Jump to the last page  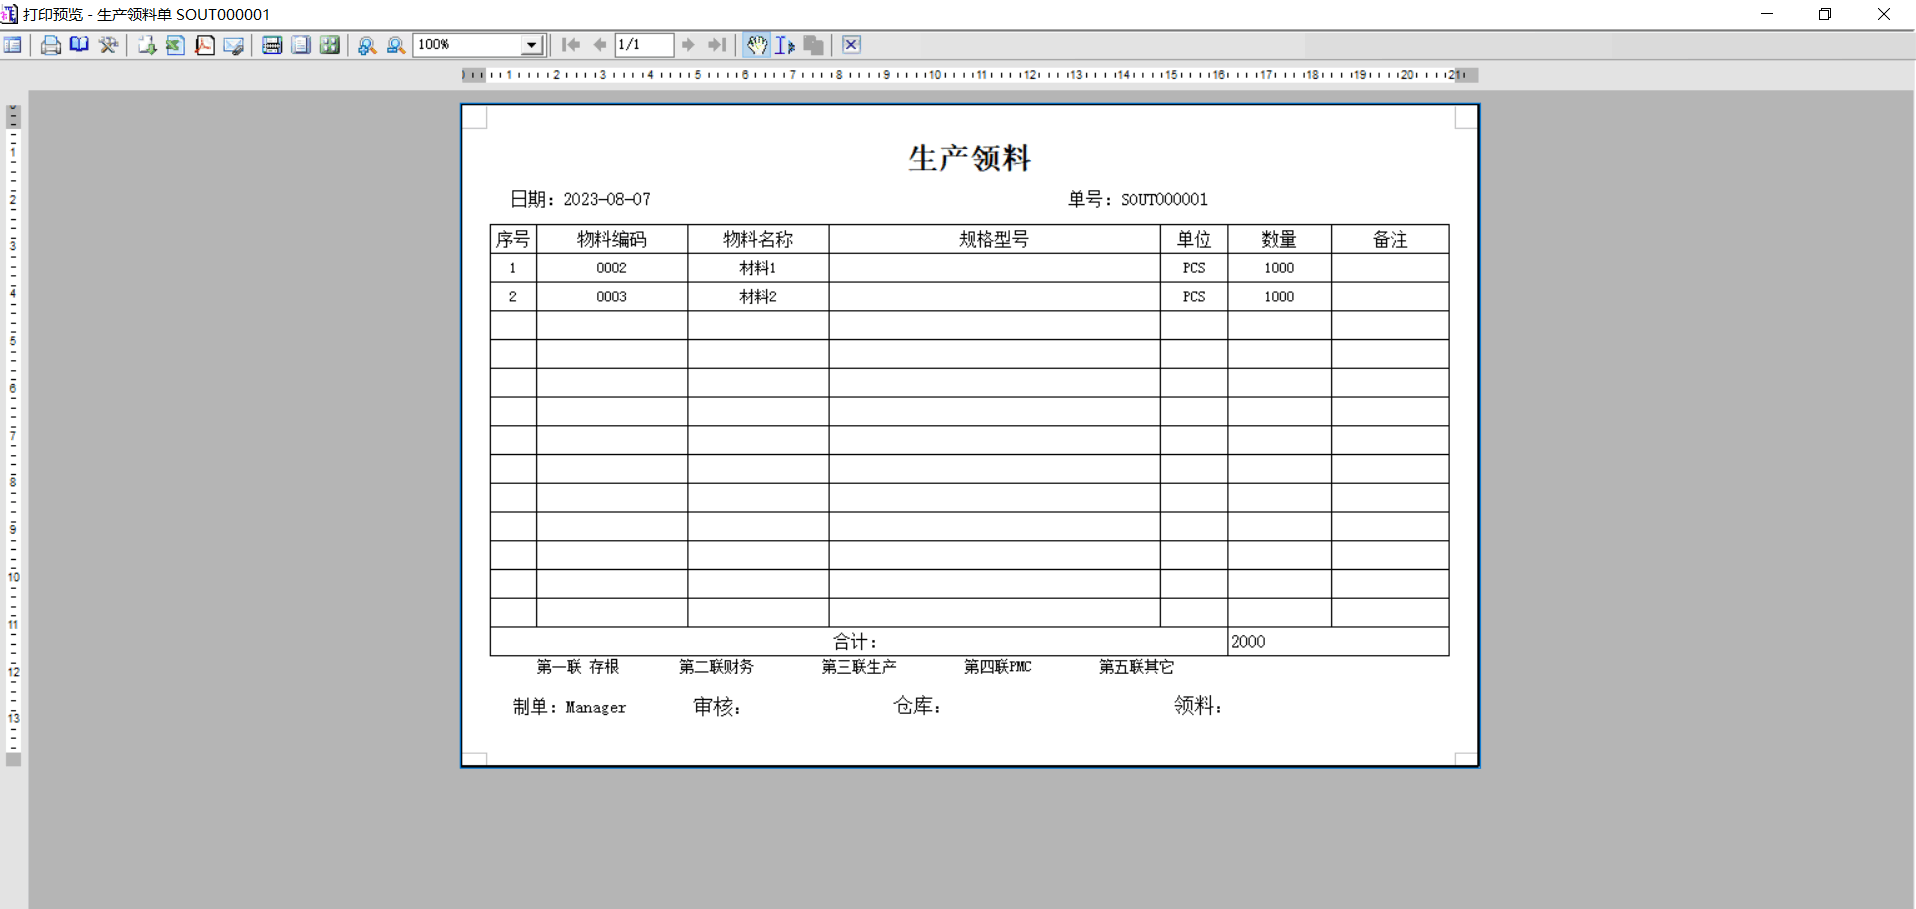[x=717, y=45]
